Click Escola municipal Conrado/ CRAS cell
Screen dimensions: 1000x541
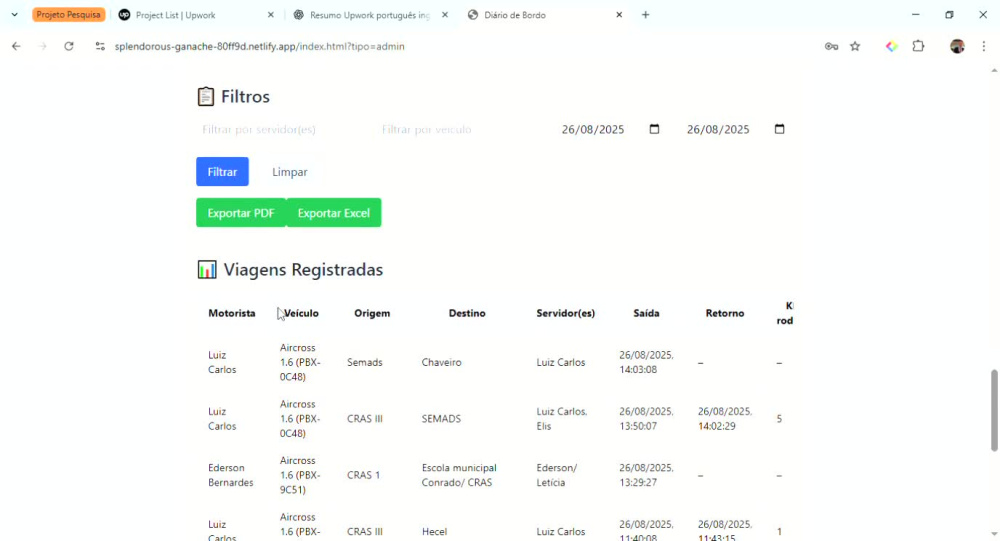(459, 475)
